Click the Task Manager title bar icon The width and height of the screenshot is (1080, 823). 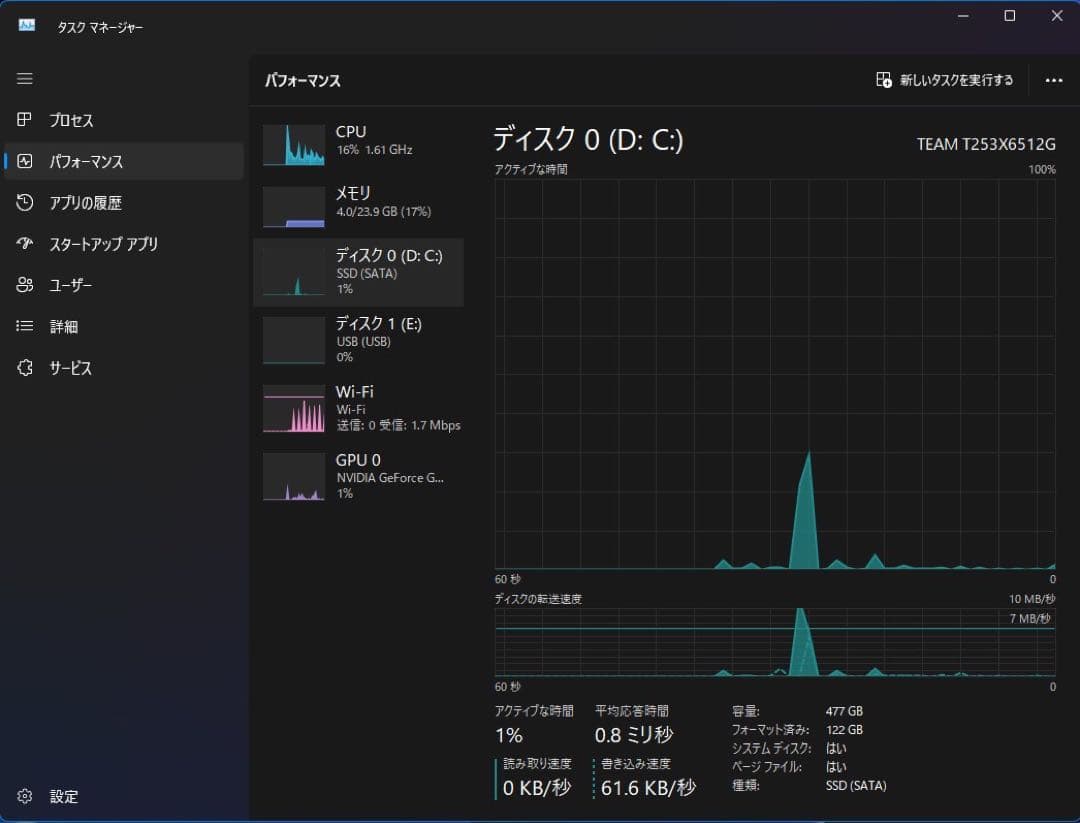coord(27,26)
